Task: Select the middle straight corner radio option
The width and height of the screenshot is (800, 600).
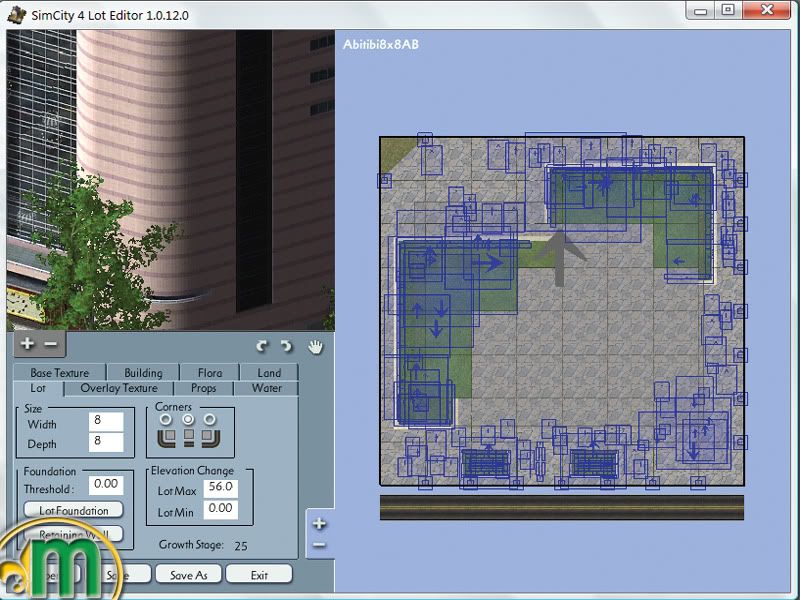Action: [188, 420]
